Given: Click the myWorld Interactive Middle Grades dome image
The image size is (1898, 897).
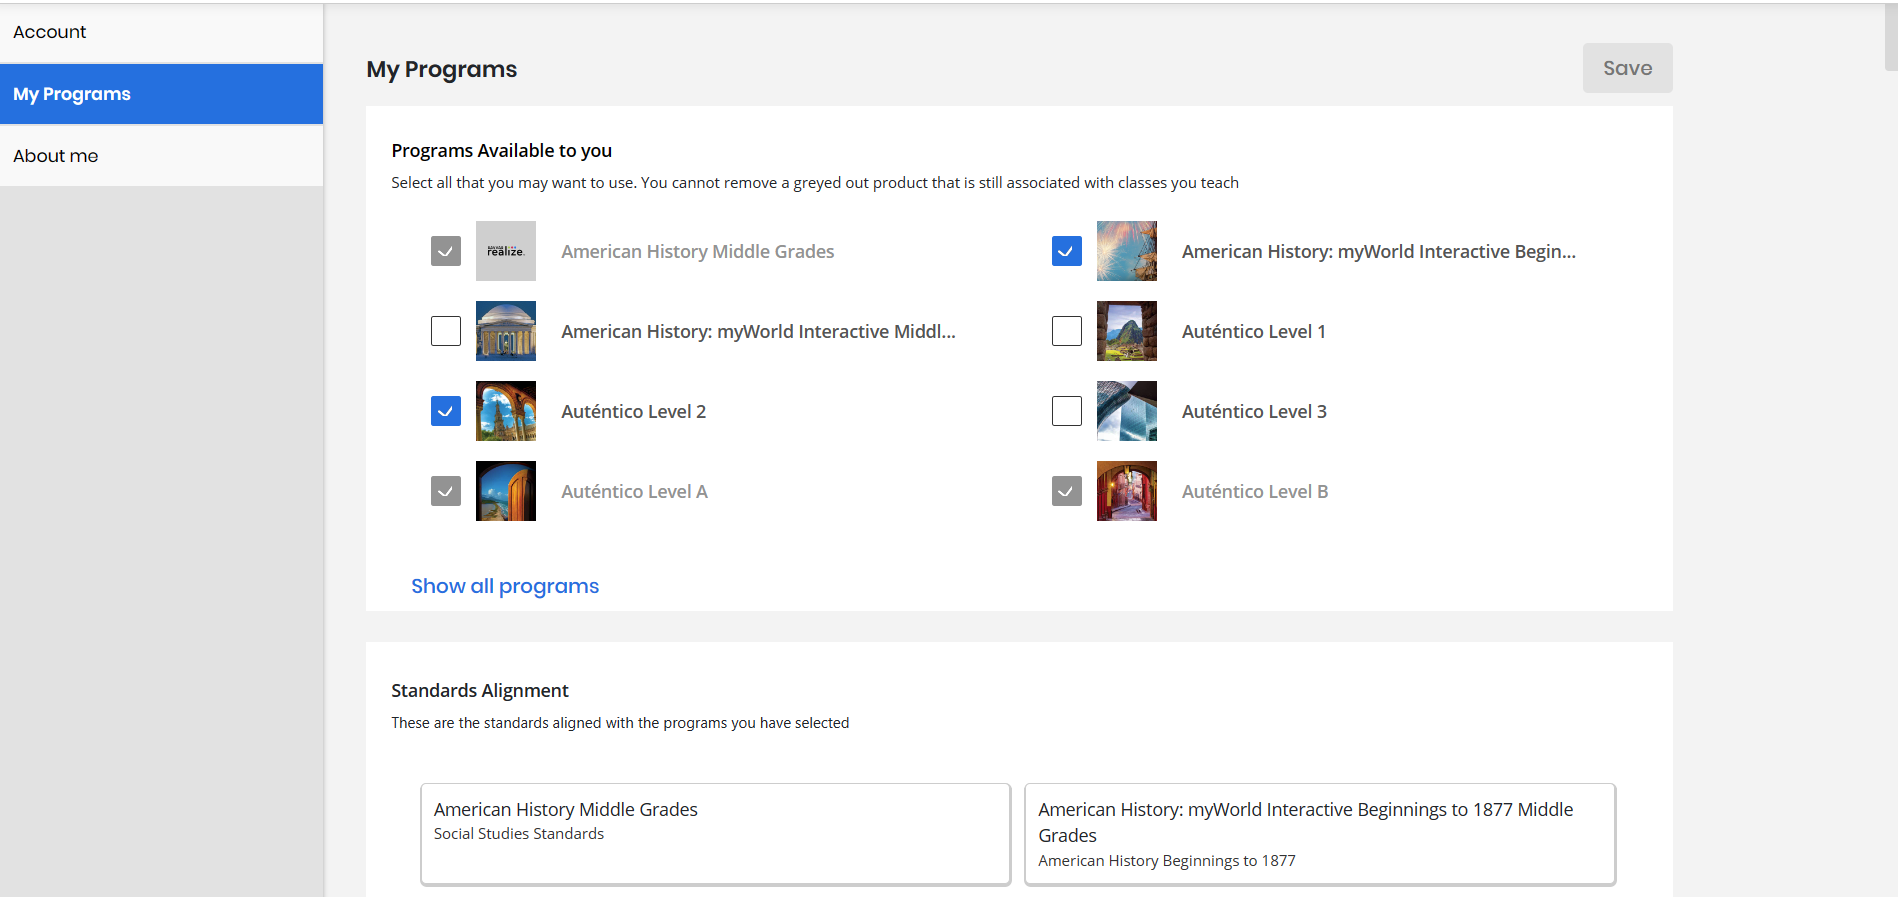Looking at the screenshot, I should [x=505, y=331].
